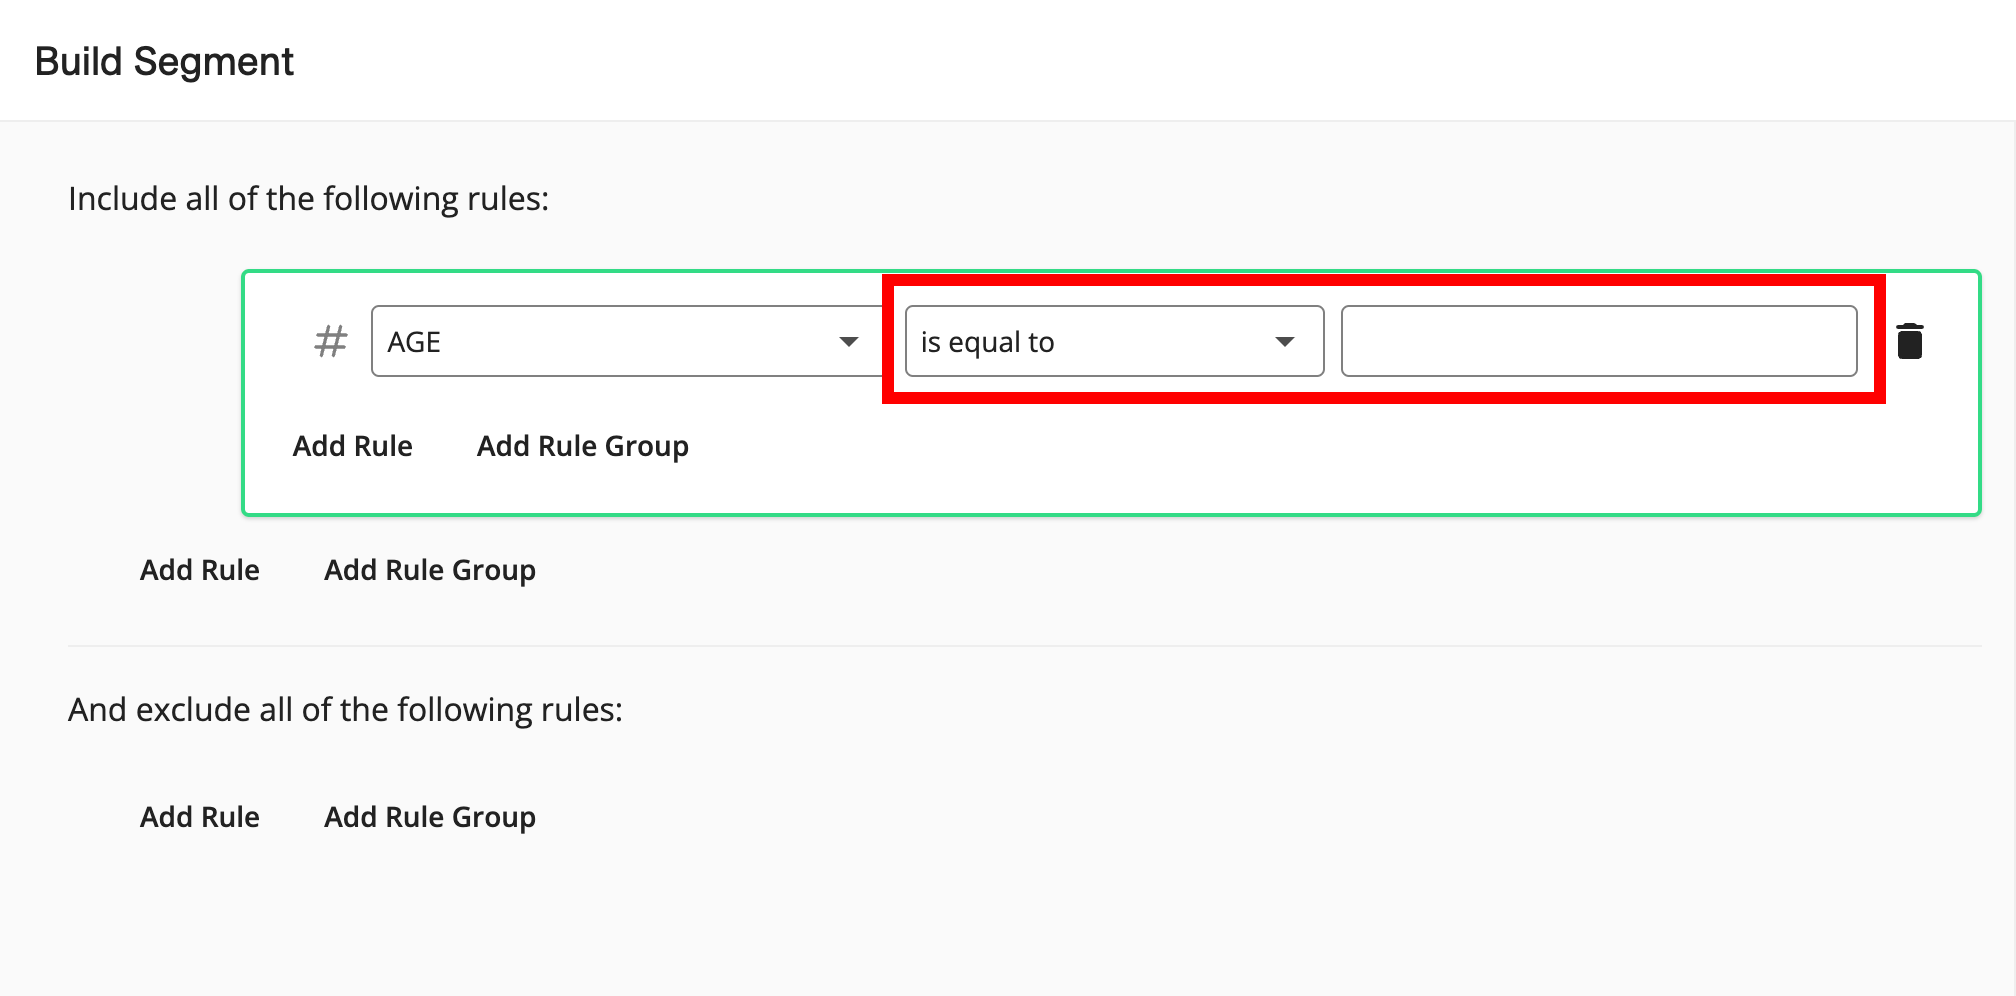Add Rule Group under the exclude section
The image size is (2016, 996).
(429, 817)
